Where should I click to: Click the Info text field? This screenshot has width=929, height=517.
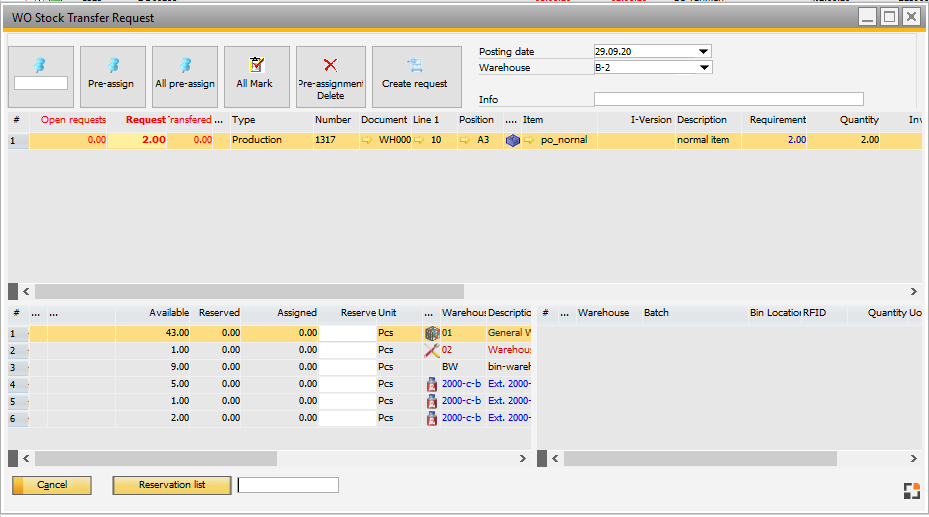pos(728,99)
